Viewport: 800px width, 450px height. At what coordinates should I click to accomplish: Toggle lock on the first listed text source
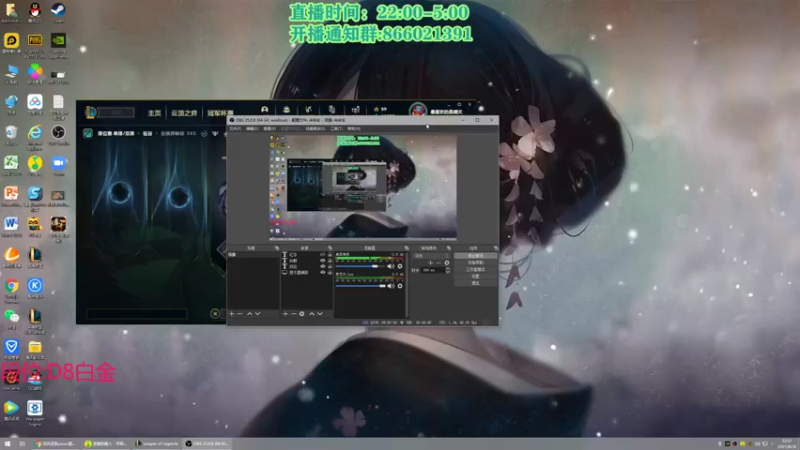pos(330,254)
